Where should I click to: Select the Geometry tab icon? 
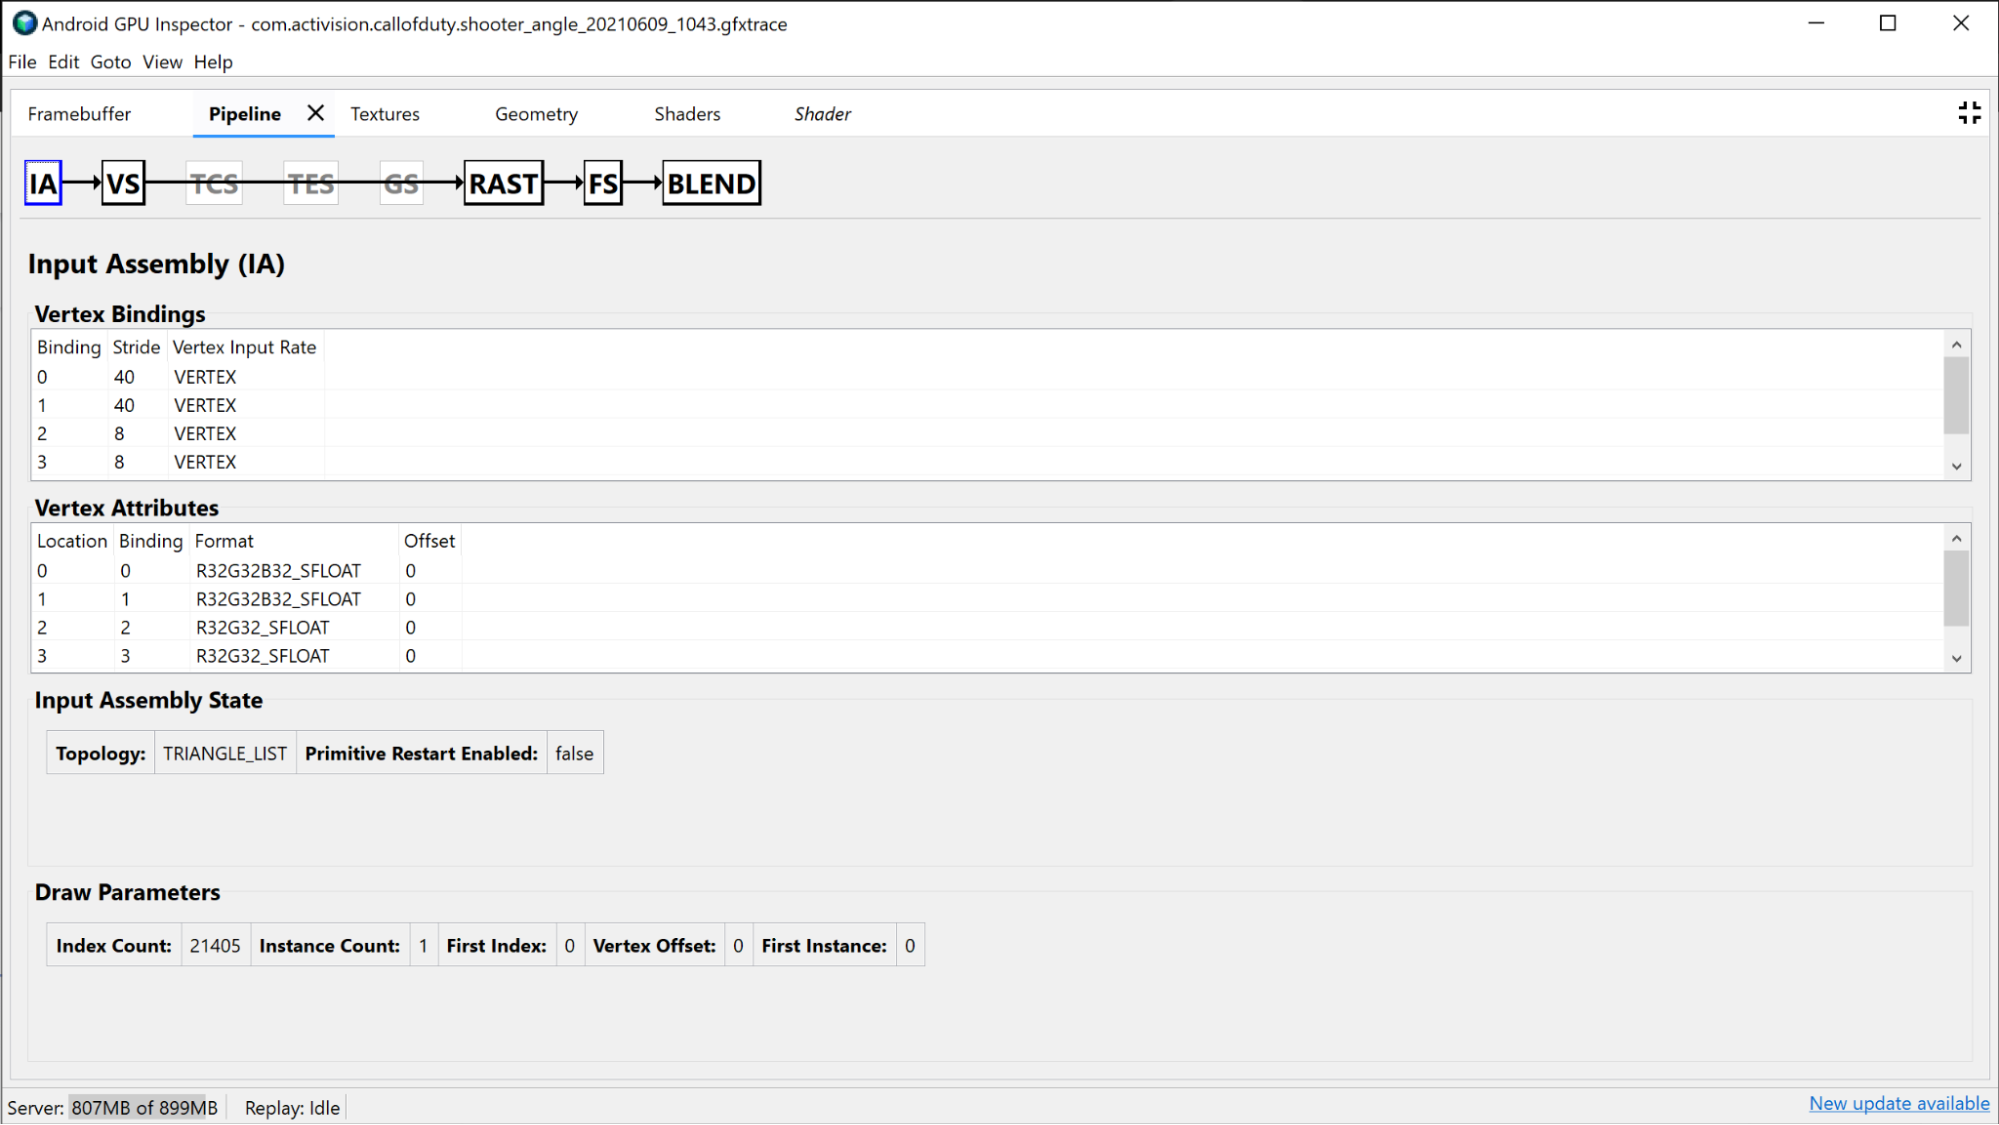click(535, 114)
